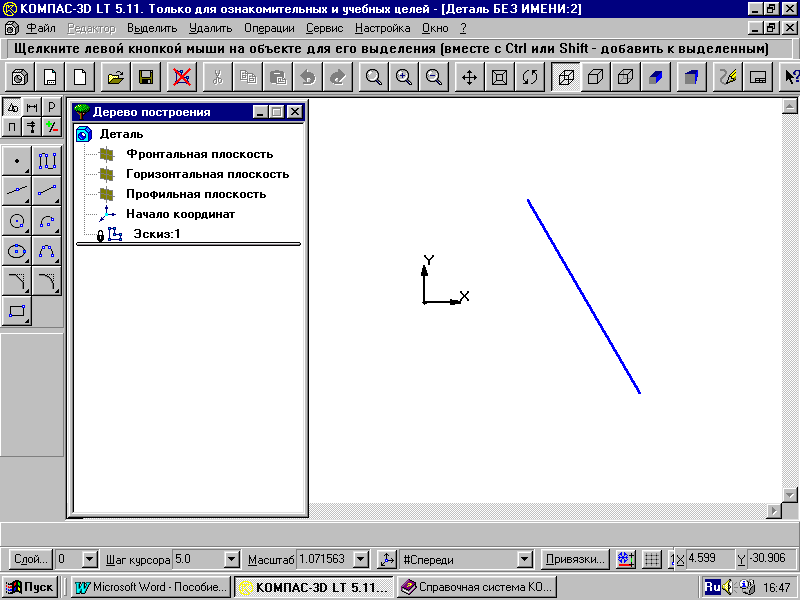
Task: Enable hidden lines removed display mode
Action: coord(596,77)
